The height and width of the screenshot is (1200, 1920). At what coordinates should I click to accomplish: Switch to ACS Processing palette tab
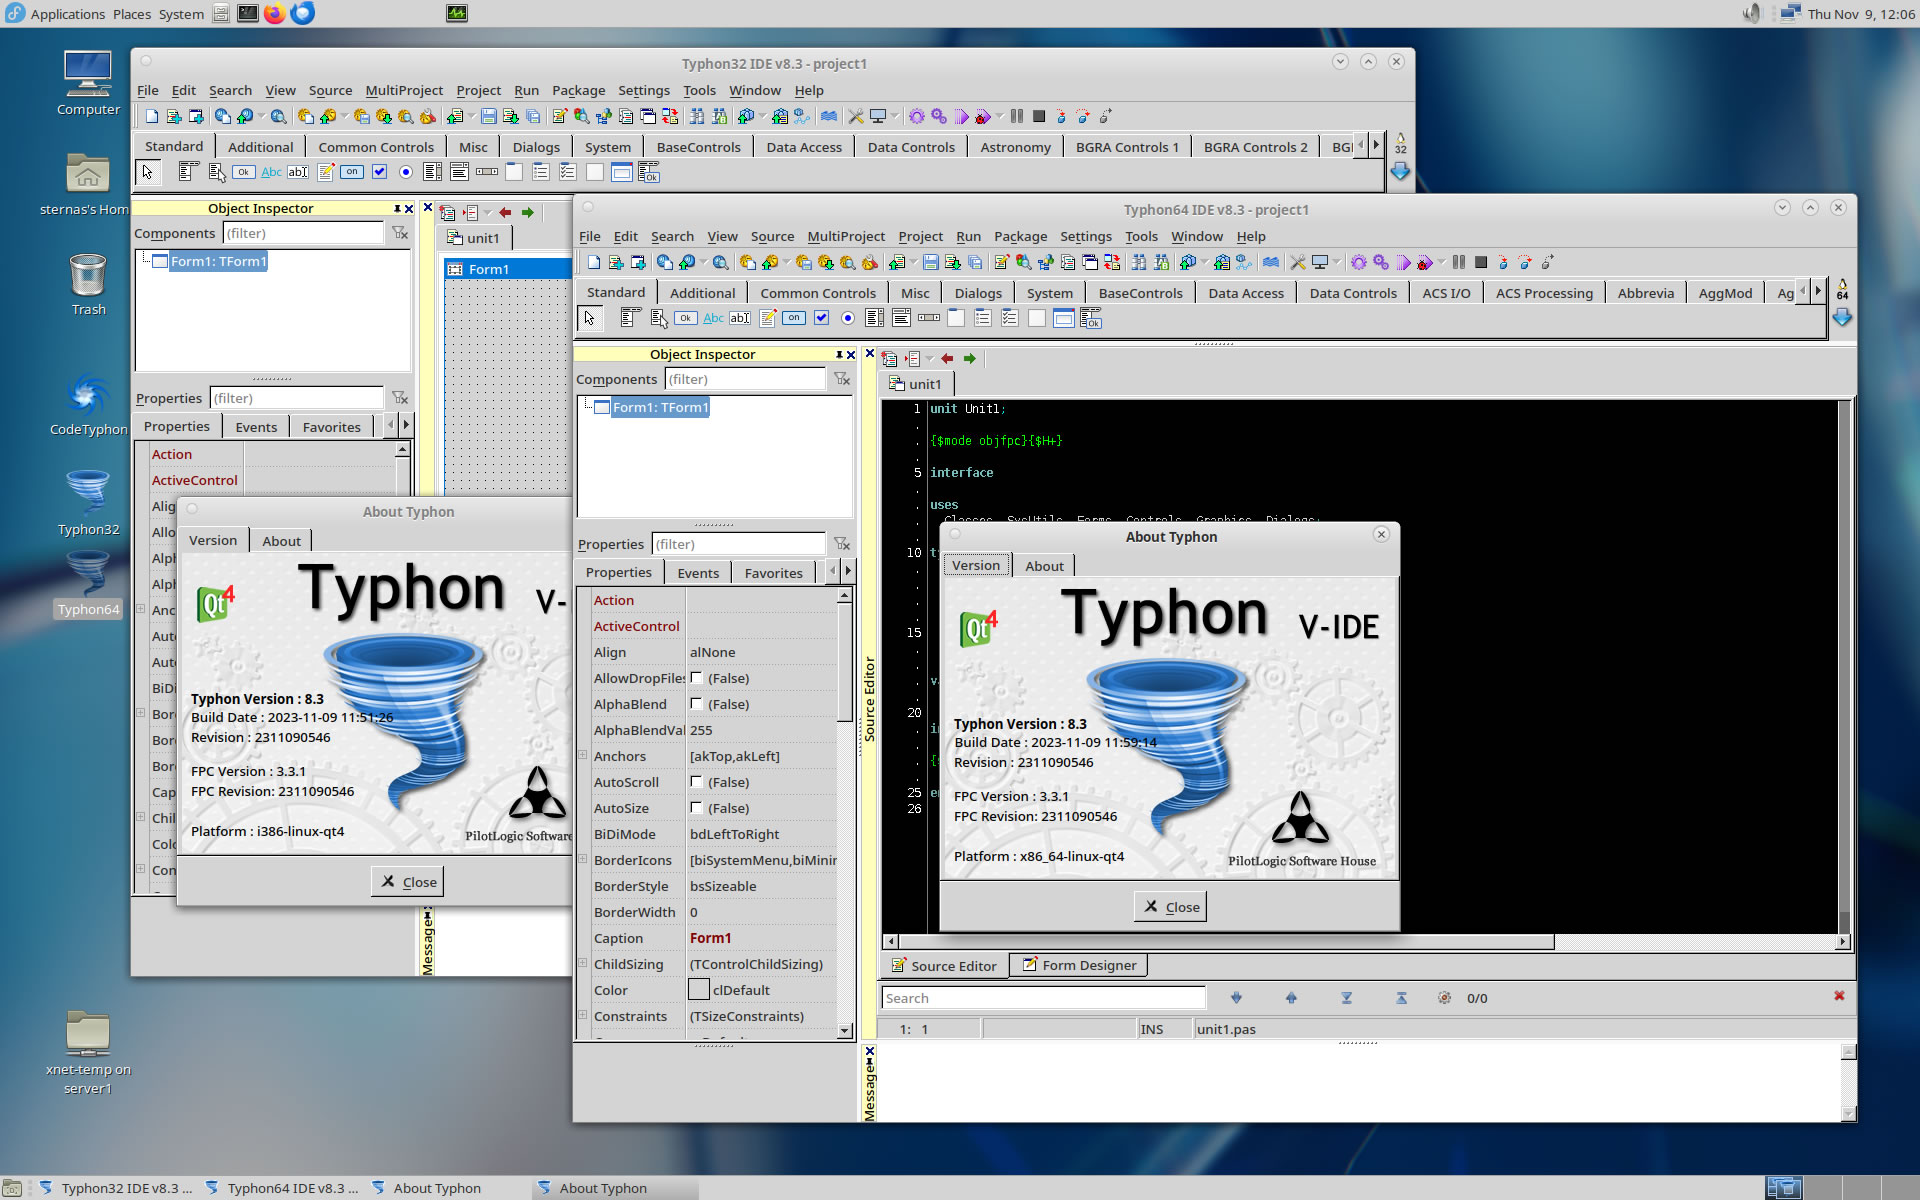coord(1543,293)
